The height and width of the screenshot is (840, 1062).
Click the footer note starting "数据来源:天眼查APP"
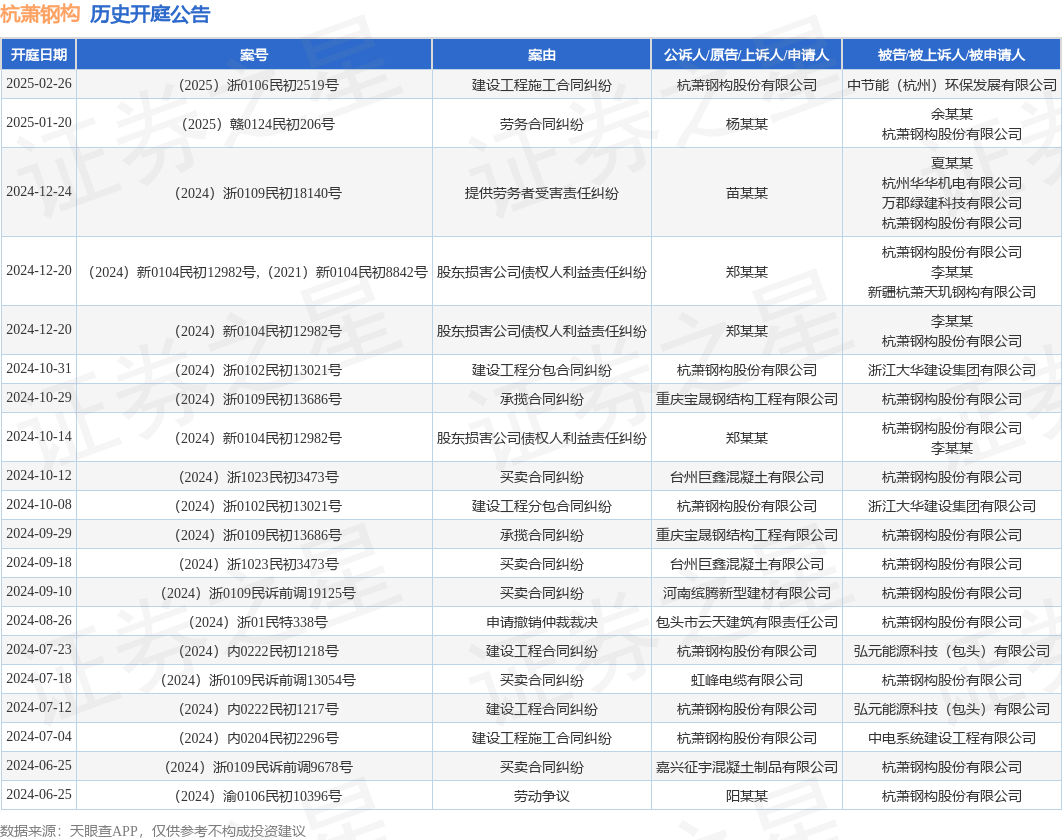coord(152,831)
